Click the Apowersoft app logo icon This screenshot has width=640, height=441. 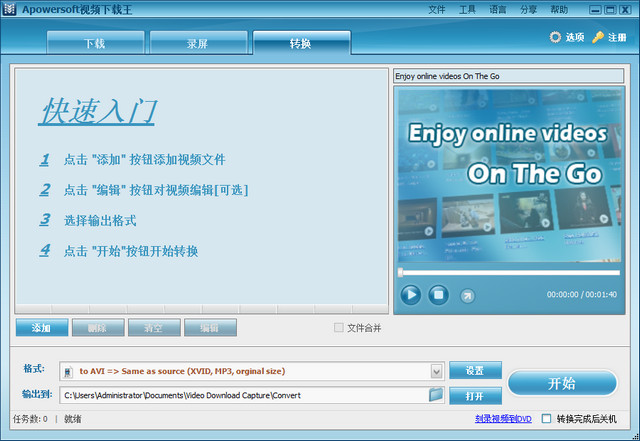[x=9, y=9]
